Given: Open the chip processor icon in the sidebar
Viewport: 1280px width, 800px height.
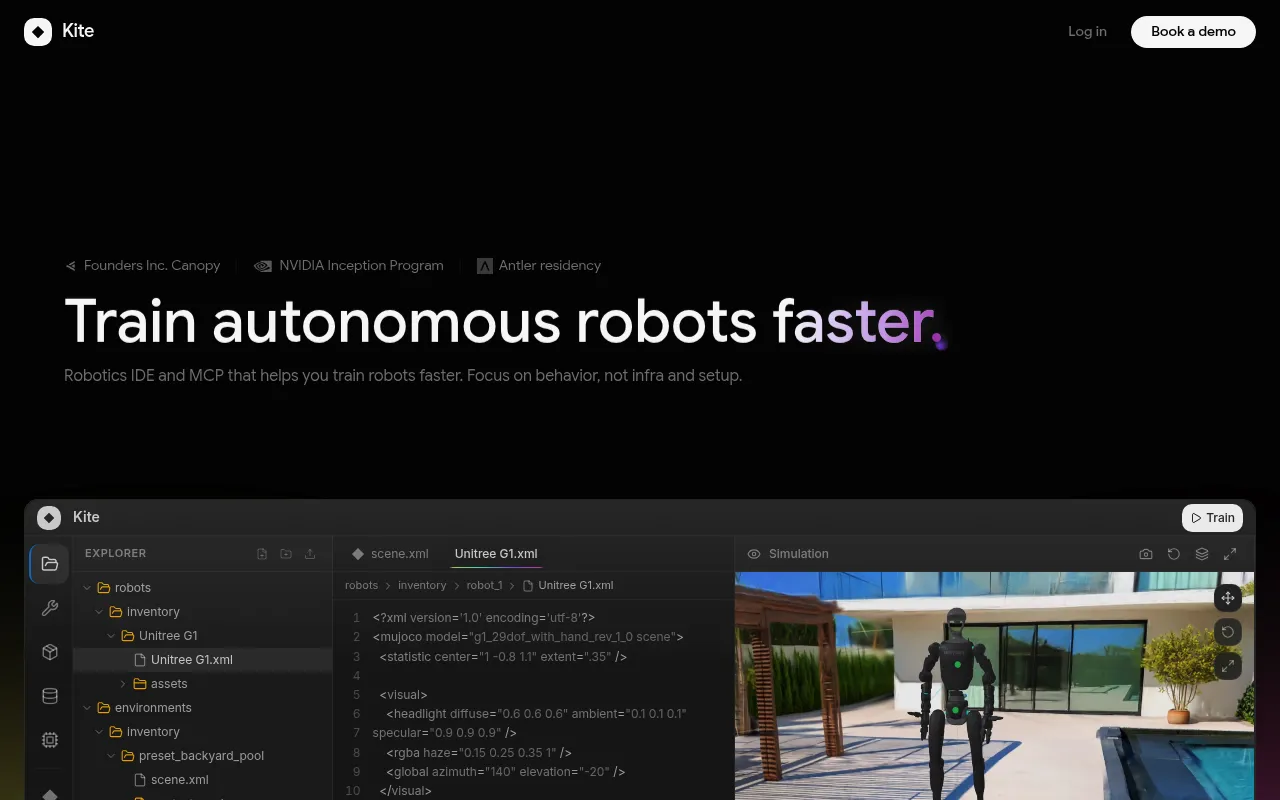Looking at the screenshot, I should pyautogui.click(x=49, y=740).
